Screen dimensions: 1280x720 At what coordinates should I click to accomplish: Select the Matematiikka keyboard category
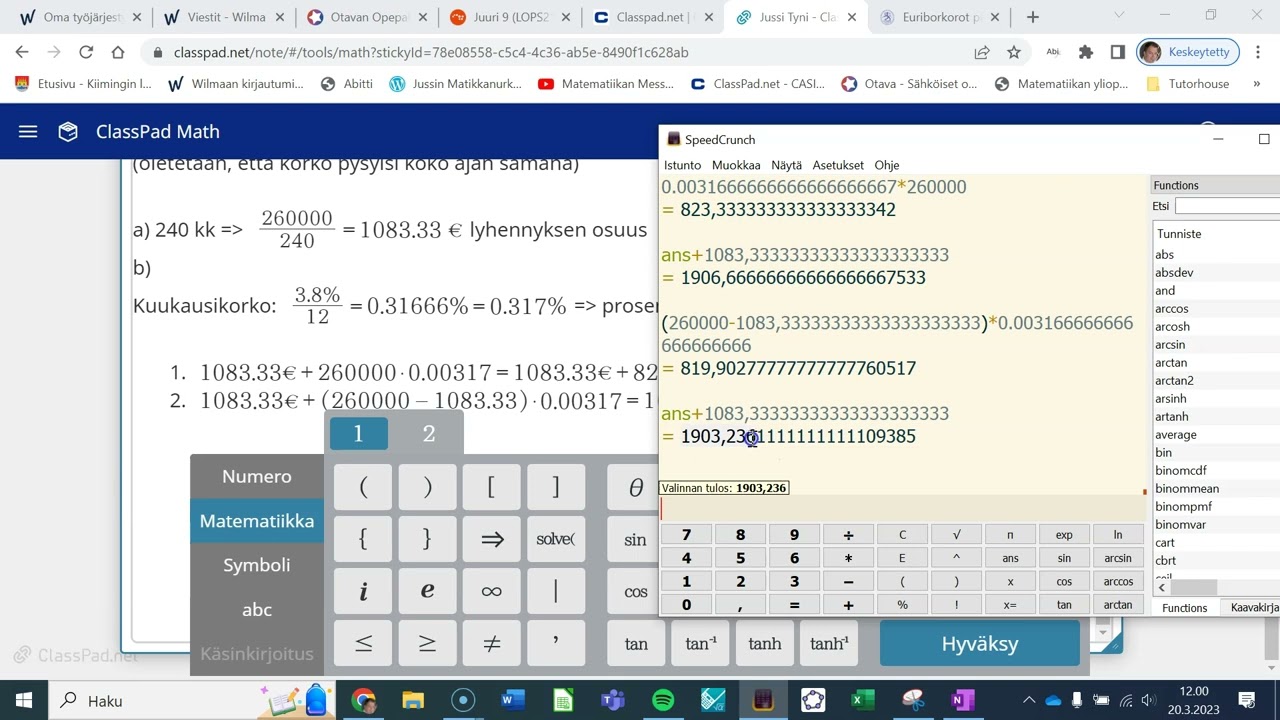pos(257,520)
